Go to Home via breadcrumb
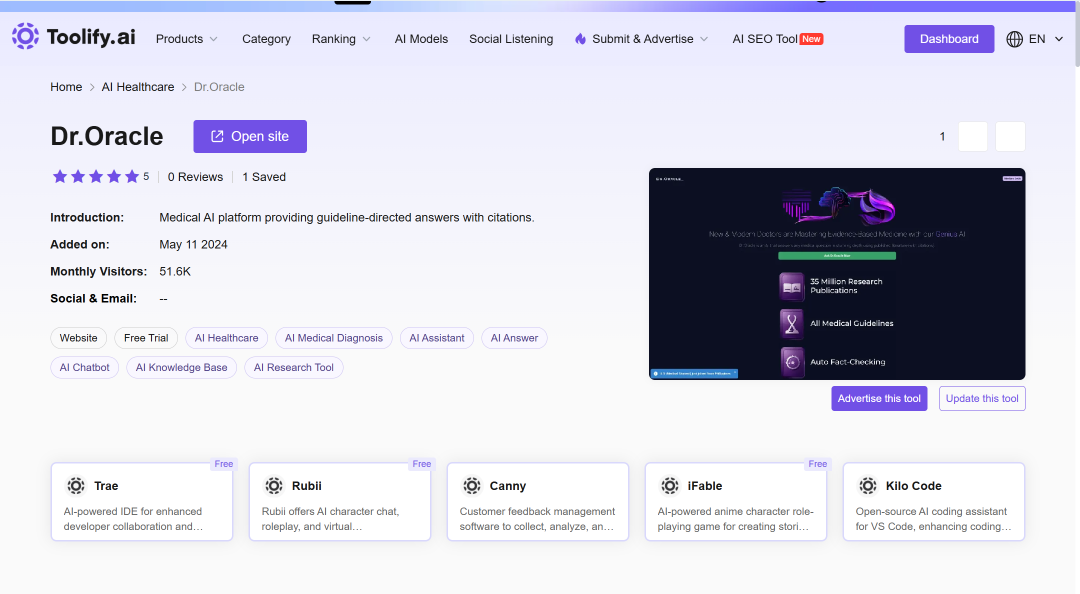 (x=66, y=87)
